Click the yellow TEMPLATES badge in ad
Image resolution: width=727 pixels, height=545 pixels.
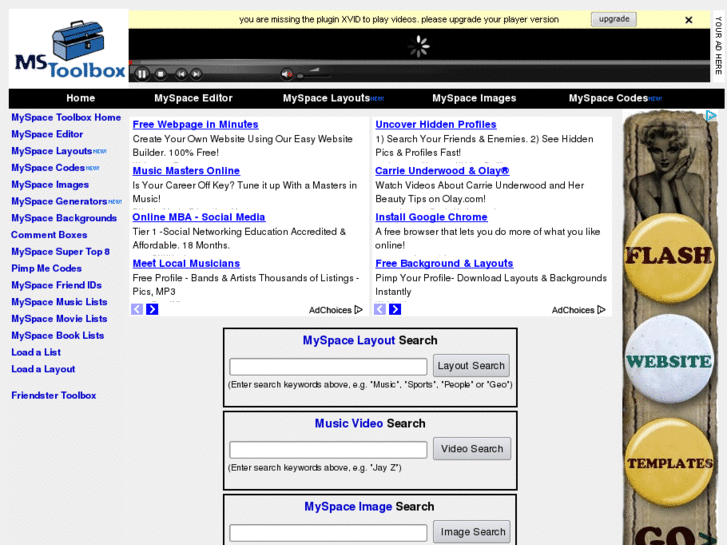pyautogui.click(x=669, y=463)
